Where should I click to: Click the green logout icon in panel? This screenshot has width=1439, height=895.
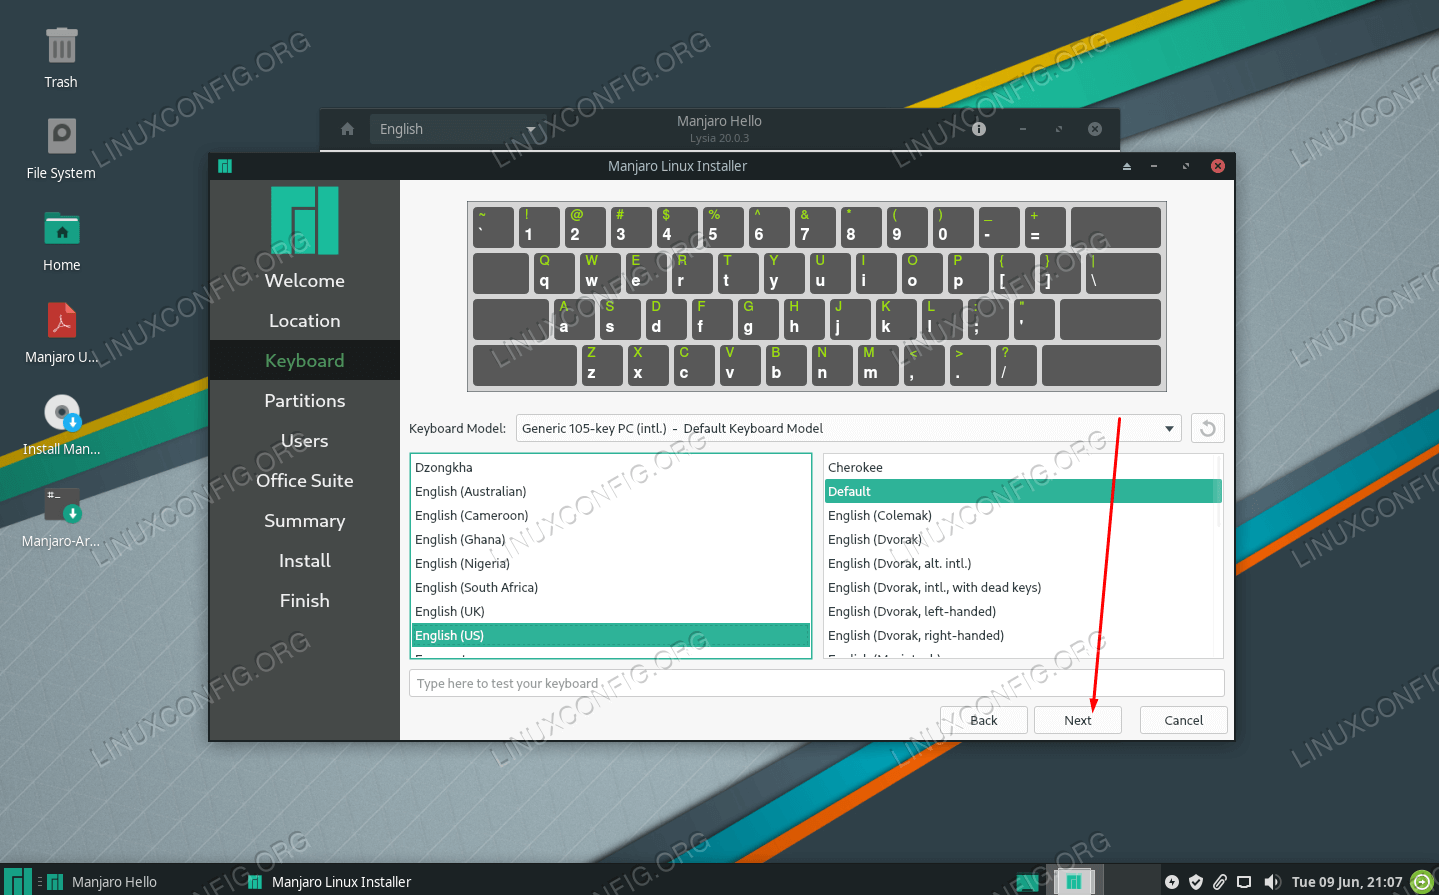coord(1422,881)
